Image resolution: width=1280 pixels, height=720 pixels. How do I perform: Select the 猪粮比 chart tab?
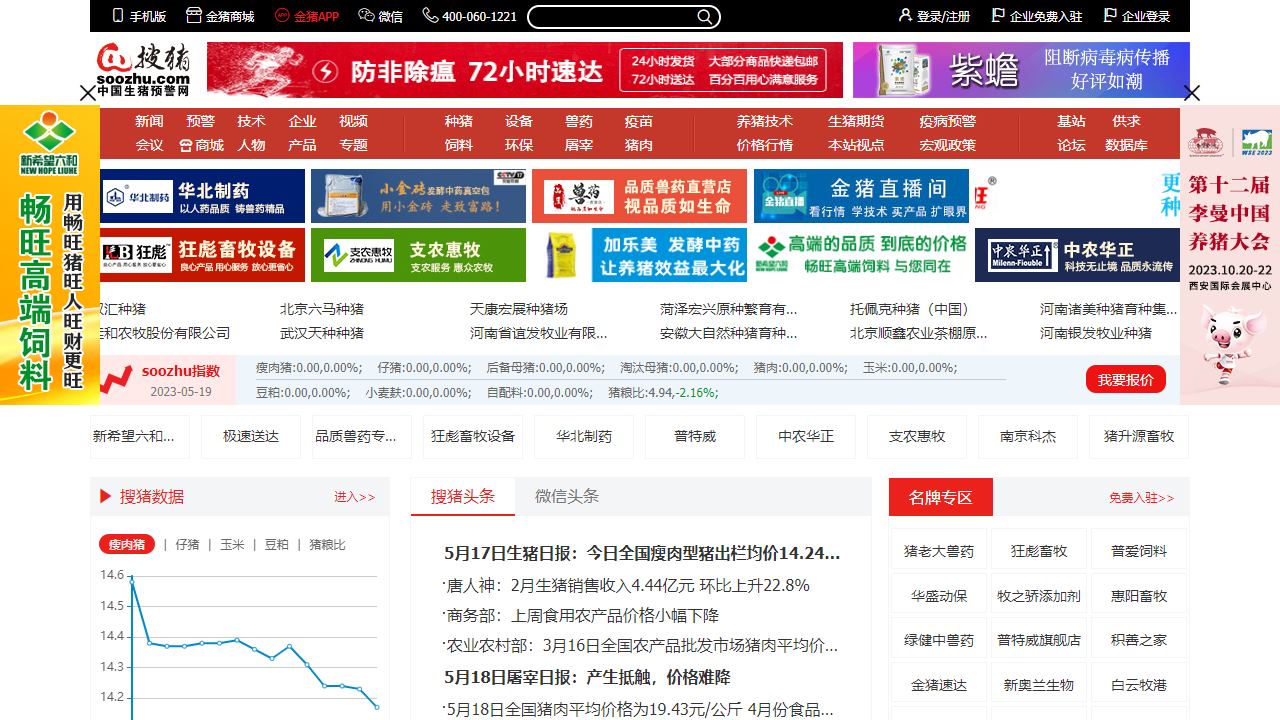point(327,545)
